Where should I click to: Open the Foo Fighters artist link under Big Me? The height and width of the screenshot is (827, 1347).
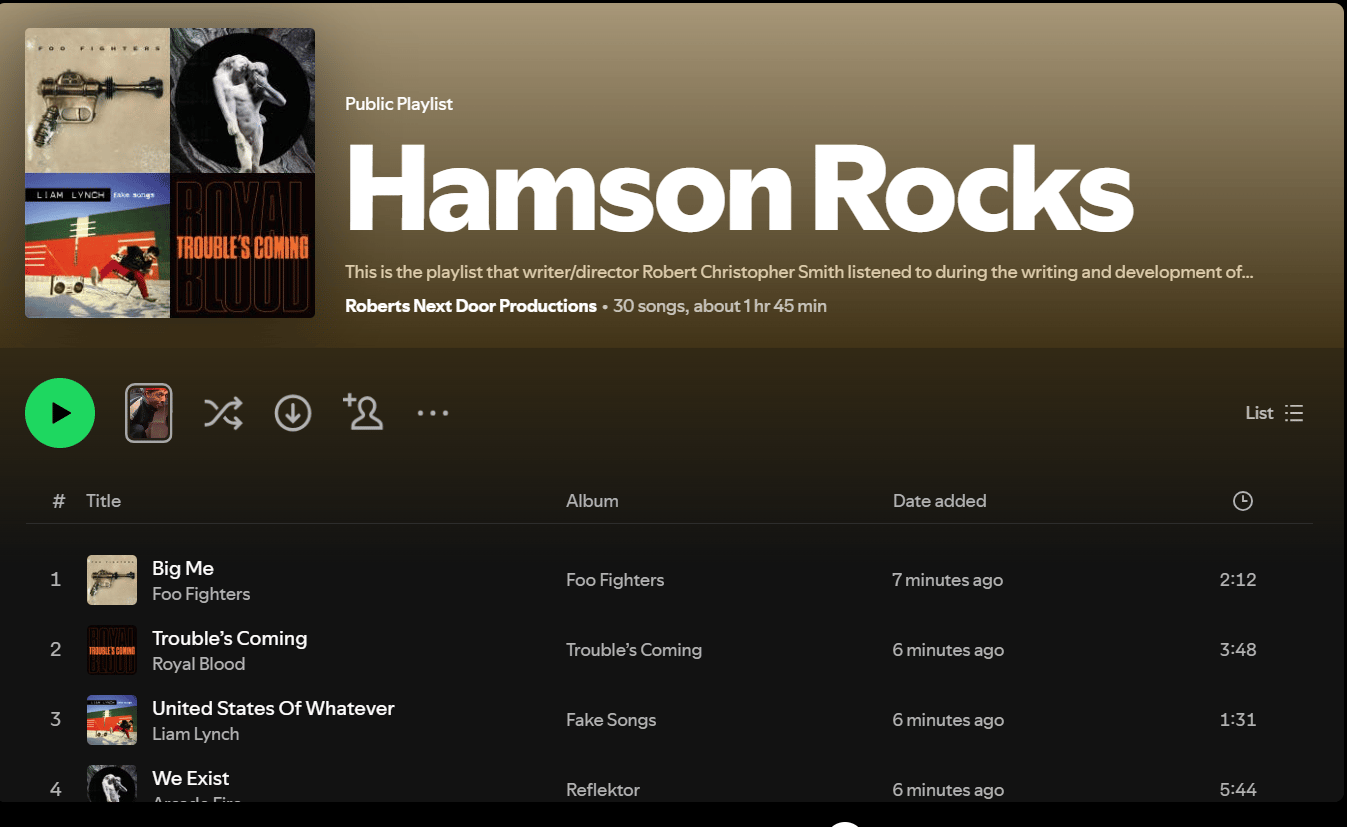[201, 594]
